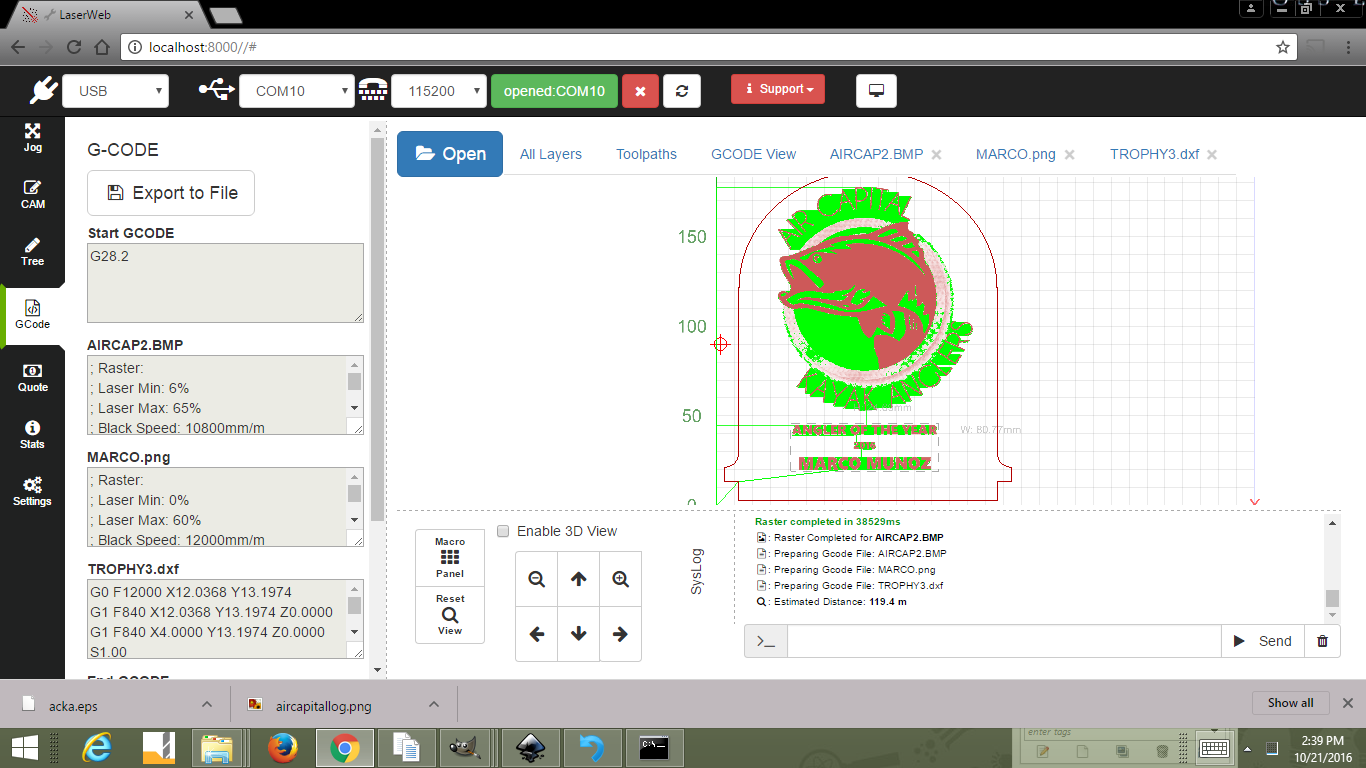Zoom in the viewer
The width and height of the screenshot is (1366, 768).
click(x=620, y=579)
